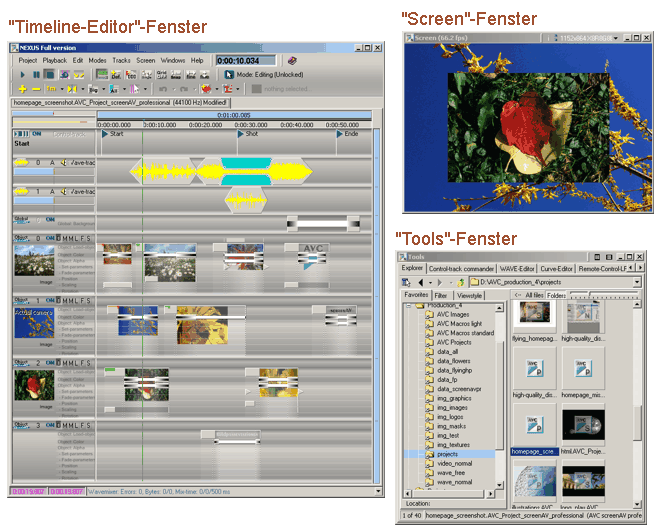Open the path dropdown showing D:\AVC_production_4\projects

pyautogui.click(x=636, y=282)
